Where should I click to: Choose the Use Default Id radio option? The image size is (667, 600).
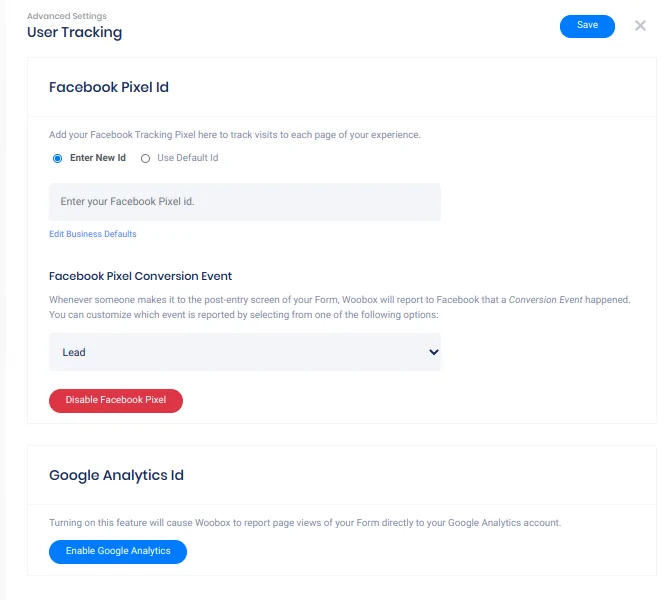[145, 158]
